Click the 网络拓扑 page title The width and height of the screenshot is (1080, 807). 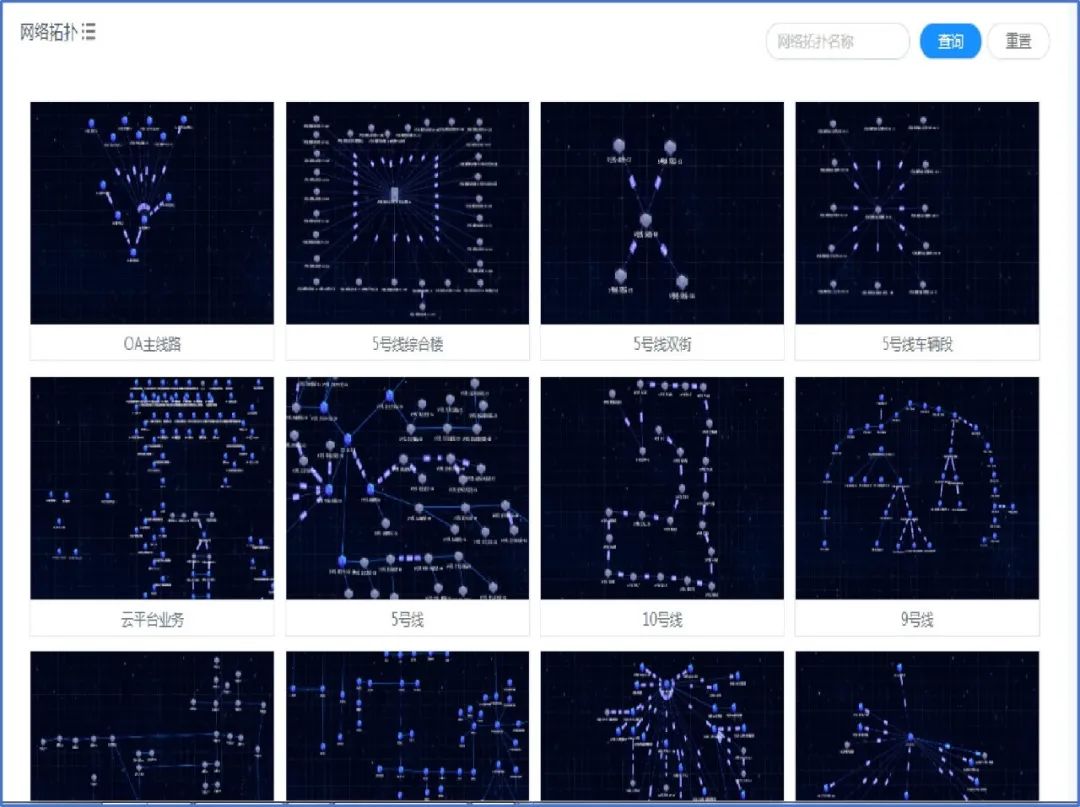(48, 32)
